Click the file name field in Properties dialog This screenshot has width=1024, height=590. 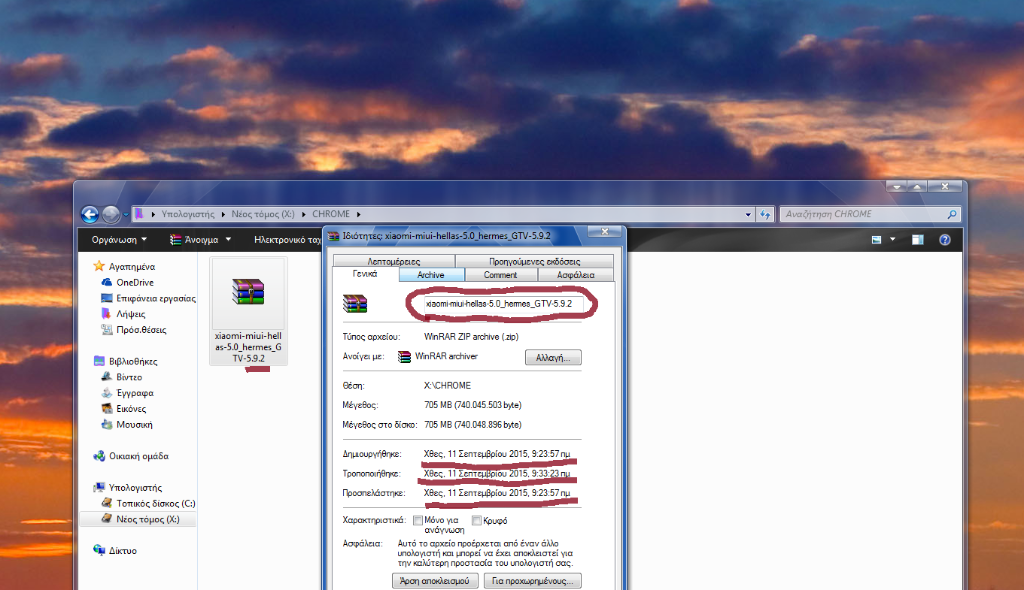tap(503, 304)
